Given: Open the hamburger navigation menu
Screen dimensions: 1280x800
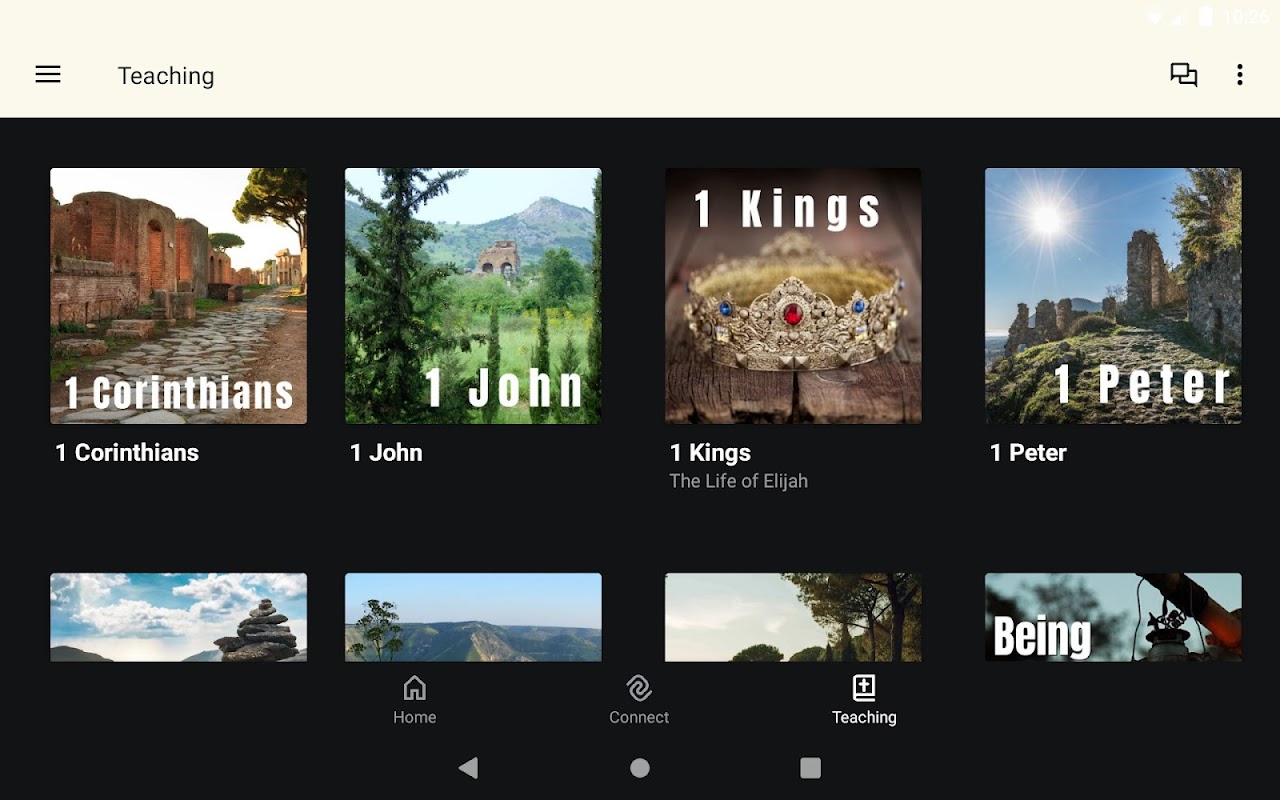Looking at the screenshot, I should click(x=48, y=75).
